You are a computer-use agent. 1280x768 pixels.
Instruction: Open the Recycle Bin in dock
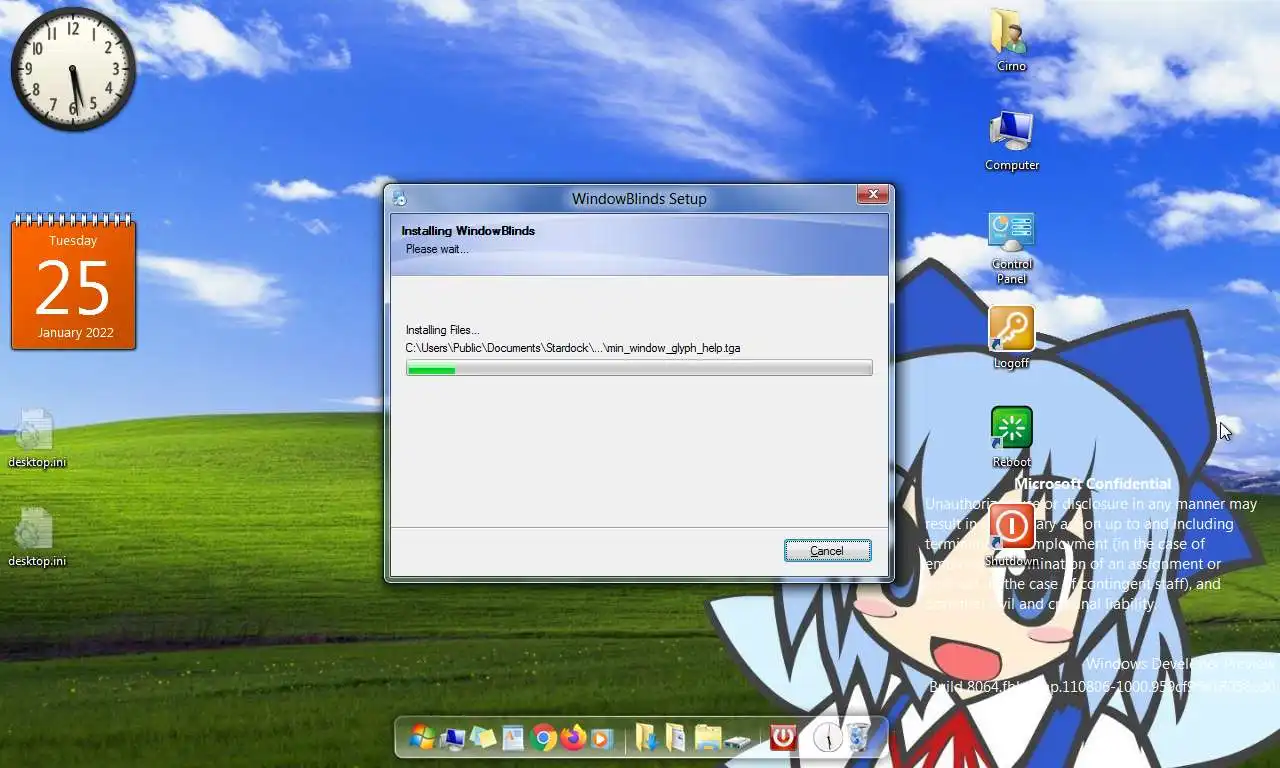[x=858, y=738]
